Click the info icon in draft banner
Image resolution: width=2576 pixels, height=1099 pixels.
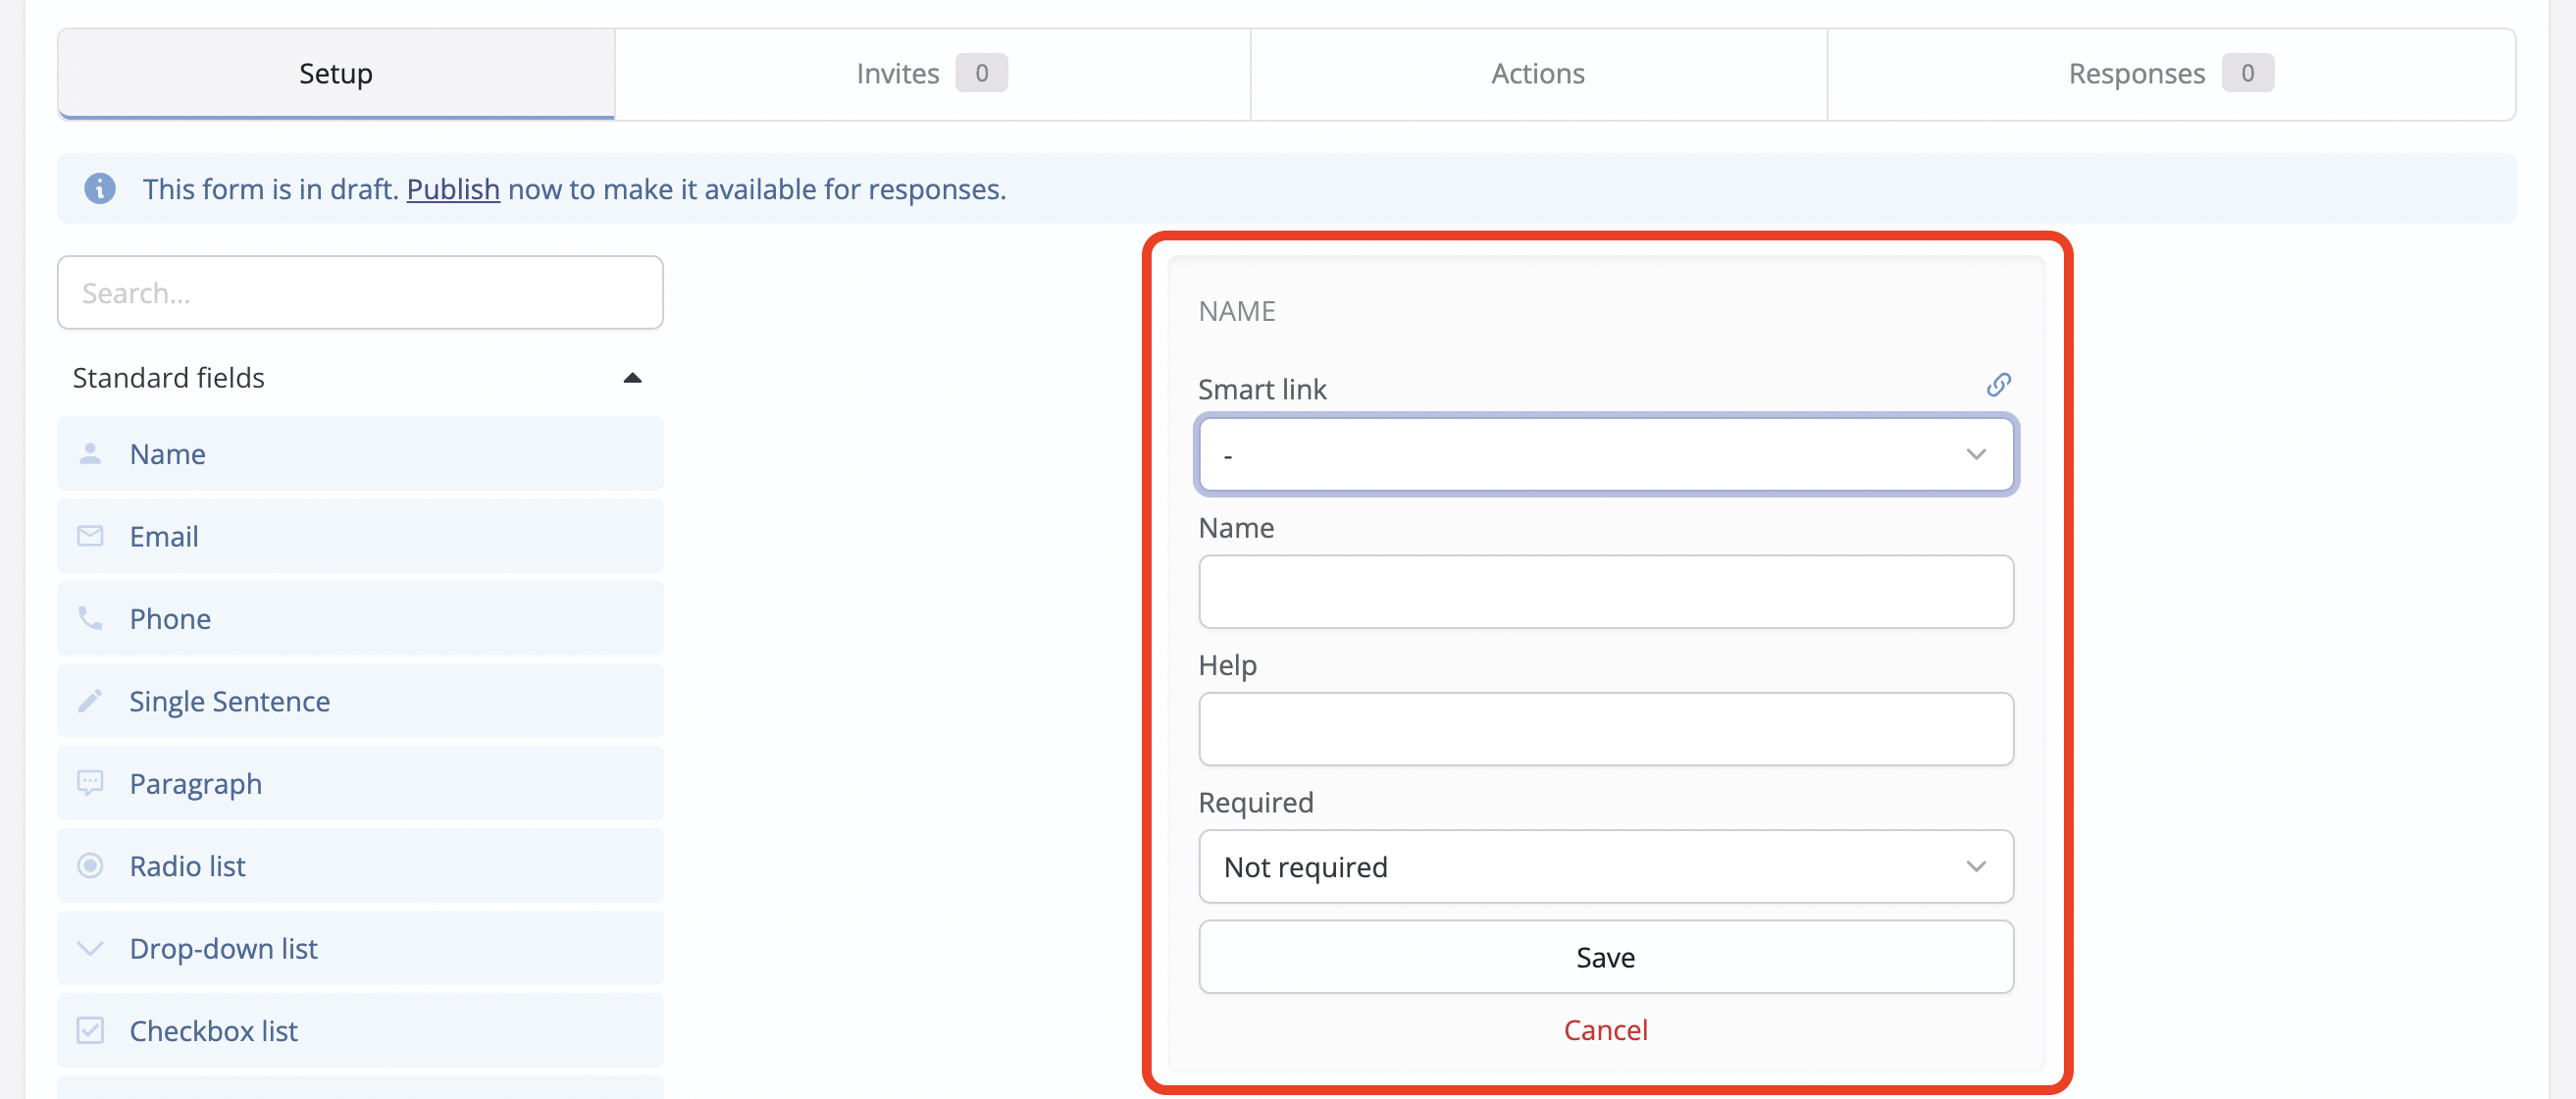(x=99, y=188)
